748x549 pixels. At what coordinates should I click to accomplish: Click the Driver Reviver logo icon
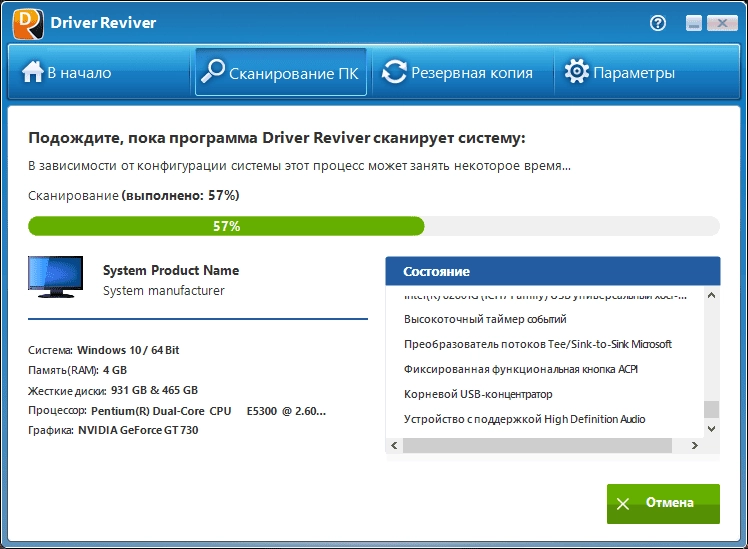tap(28, 23)
